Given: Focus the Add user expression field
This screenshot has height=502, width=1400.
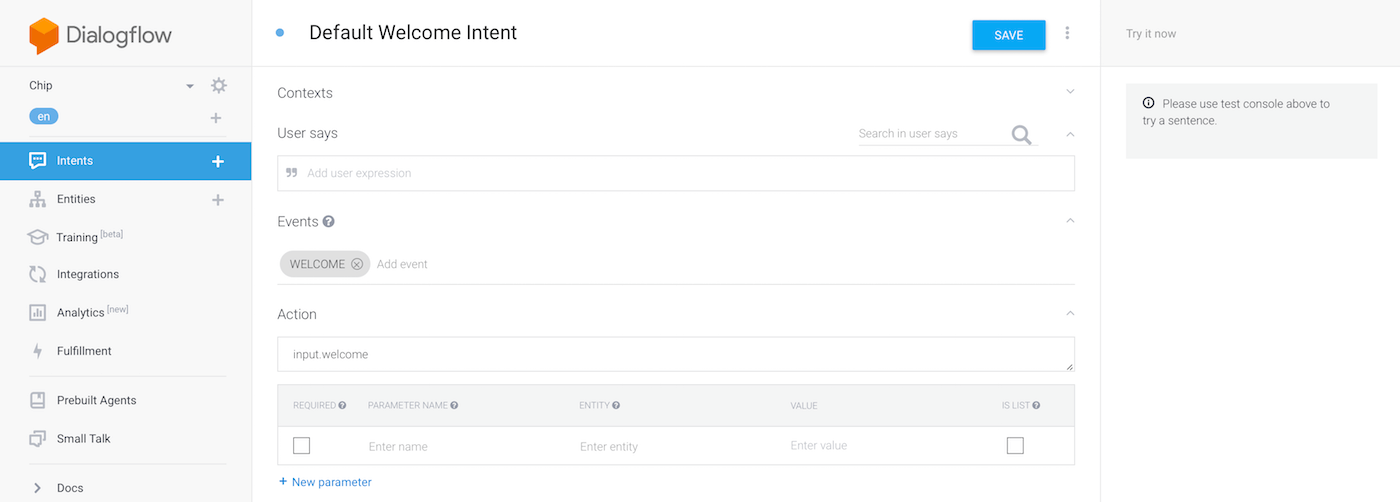Looking at the screenshot, I should 675,173.
